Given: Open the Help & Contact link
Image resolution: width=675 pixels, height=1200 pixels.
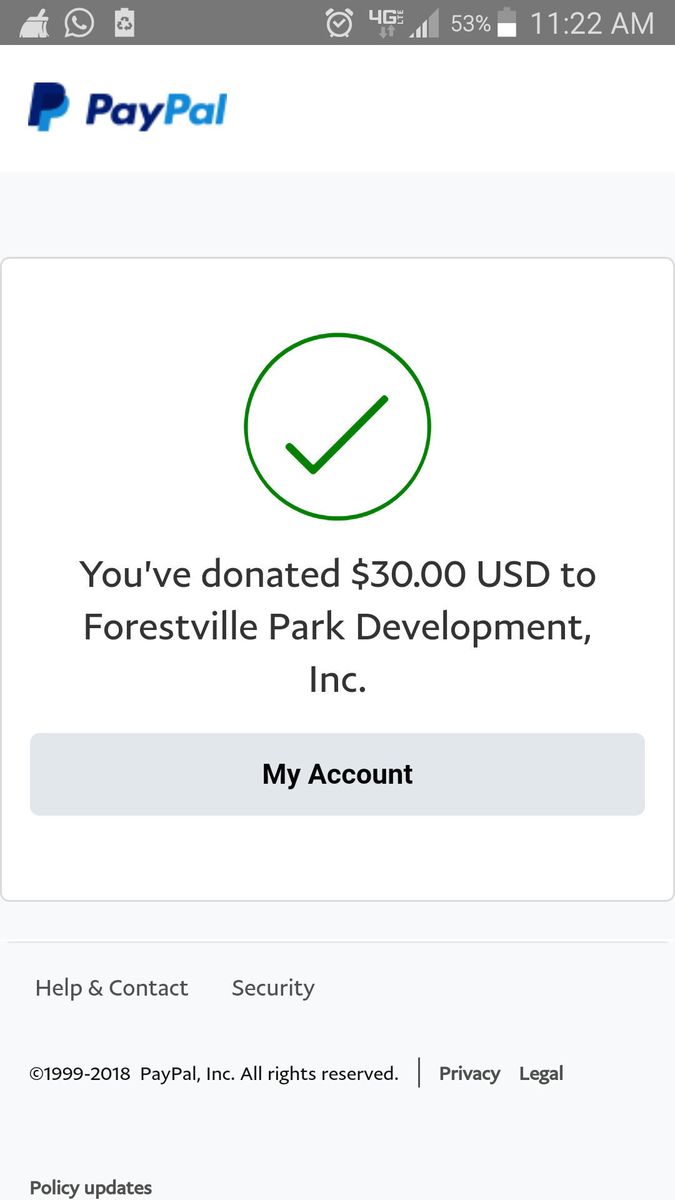Looking at the screenshot, I should click(111, 988).
